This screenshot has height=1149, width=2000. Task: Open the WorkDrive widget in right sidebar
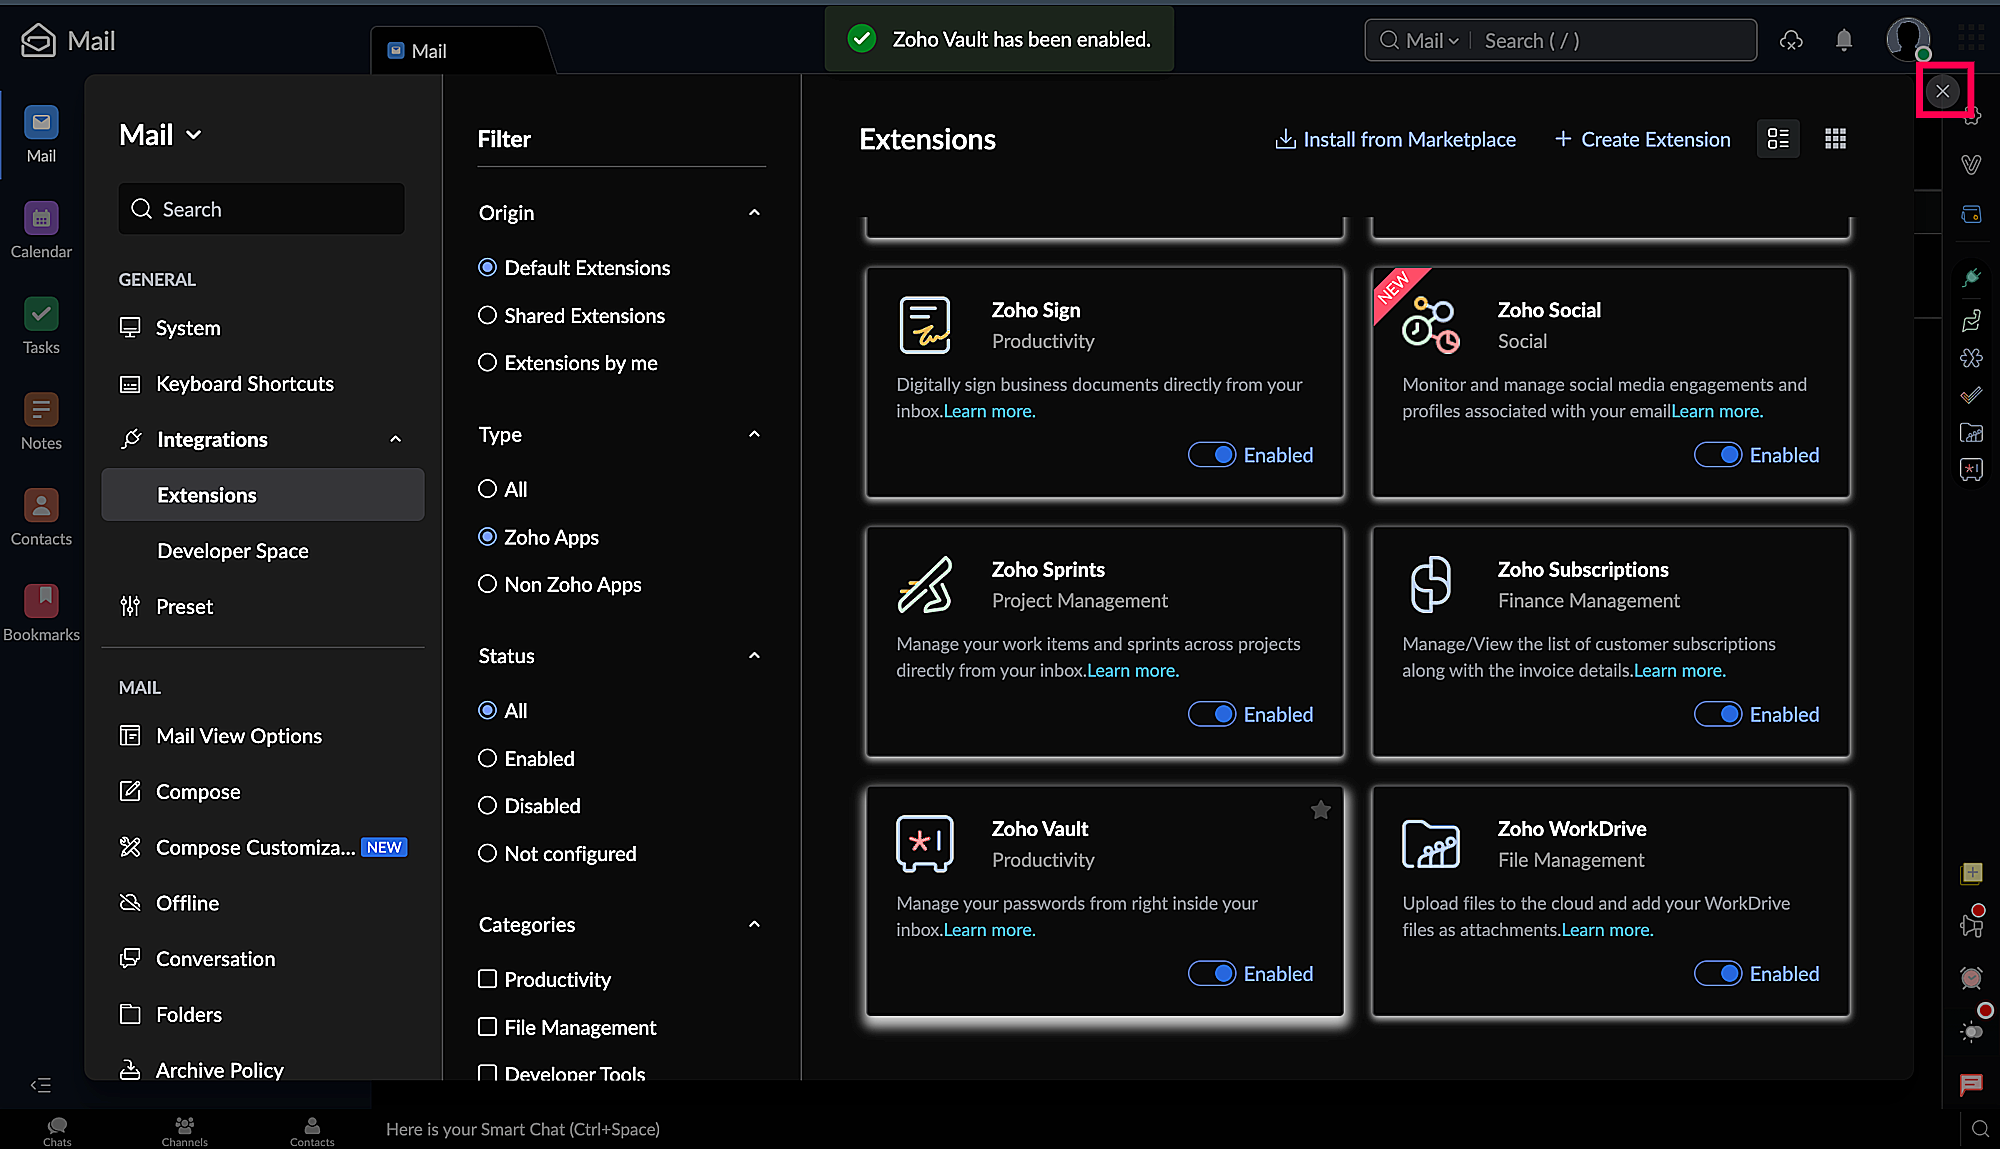1971,433
